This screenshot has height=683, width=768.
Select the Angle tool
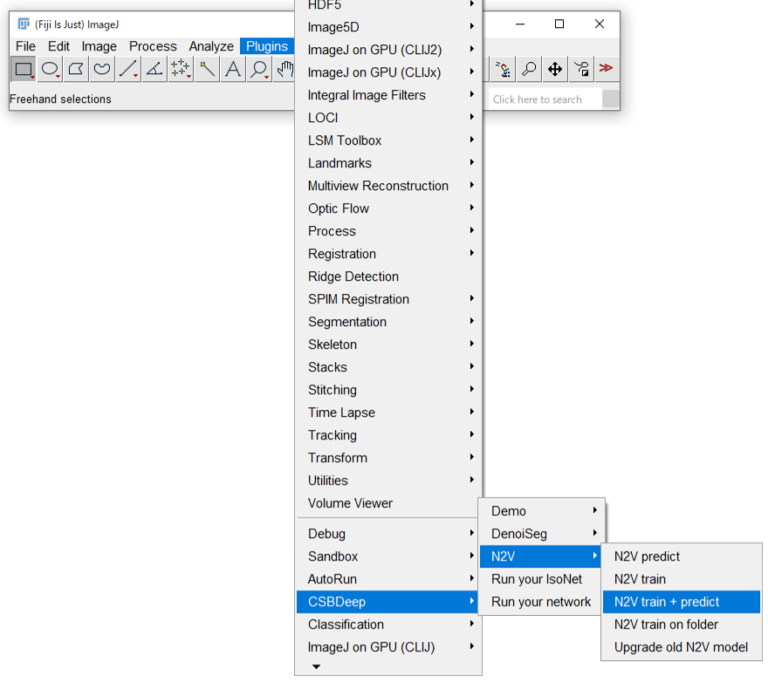tap(154, 69)
